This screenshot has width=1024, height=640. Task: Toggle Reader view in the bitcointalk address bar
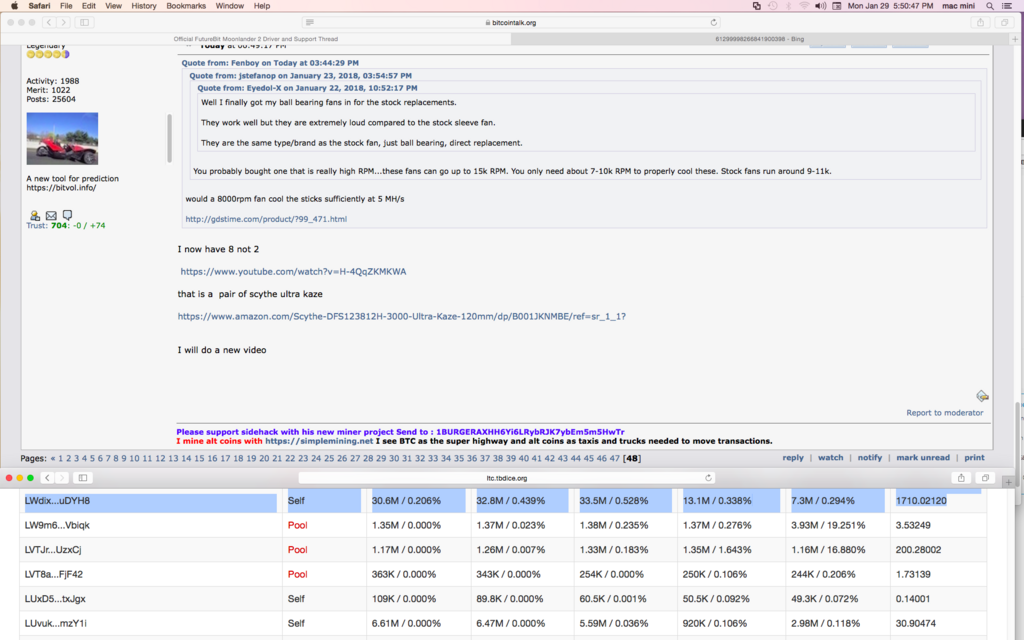tap(310, 22)
